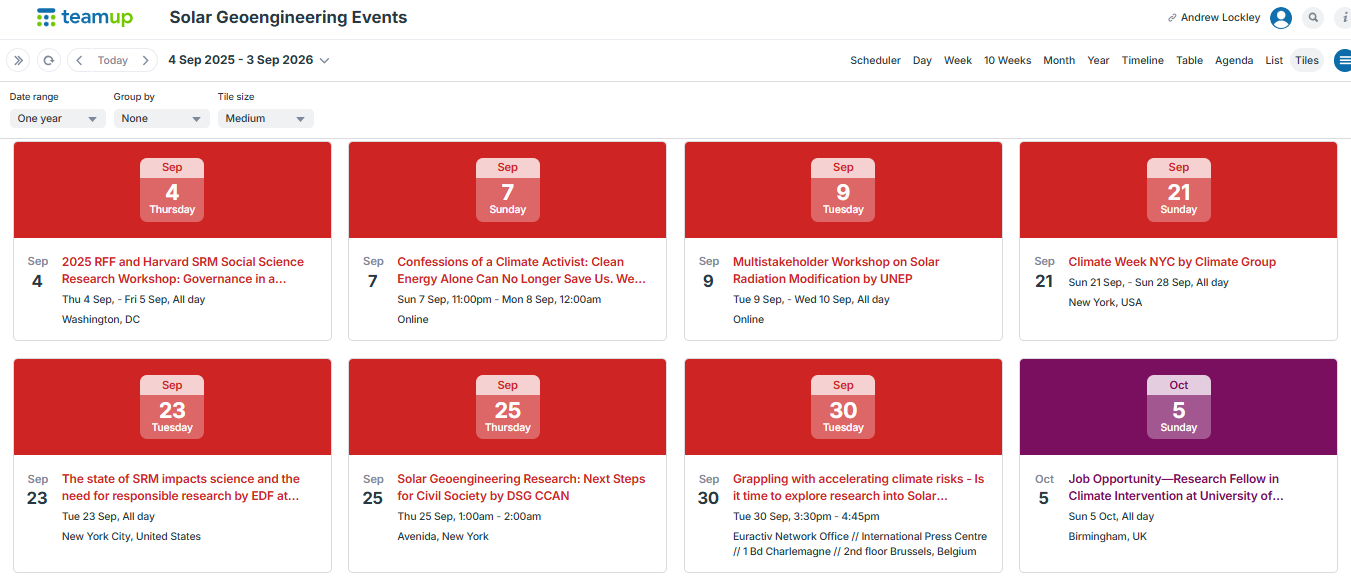Open Job Opportunity Research Fellow event
Viewport: 1351px width, 578px height.
(1176, 487)
